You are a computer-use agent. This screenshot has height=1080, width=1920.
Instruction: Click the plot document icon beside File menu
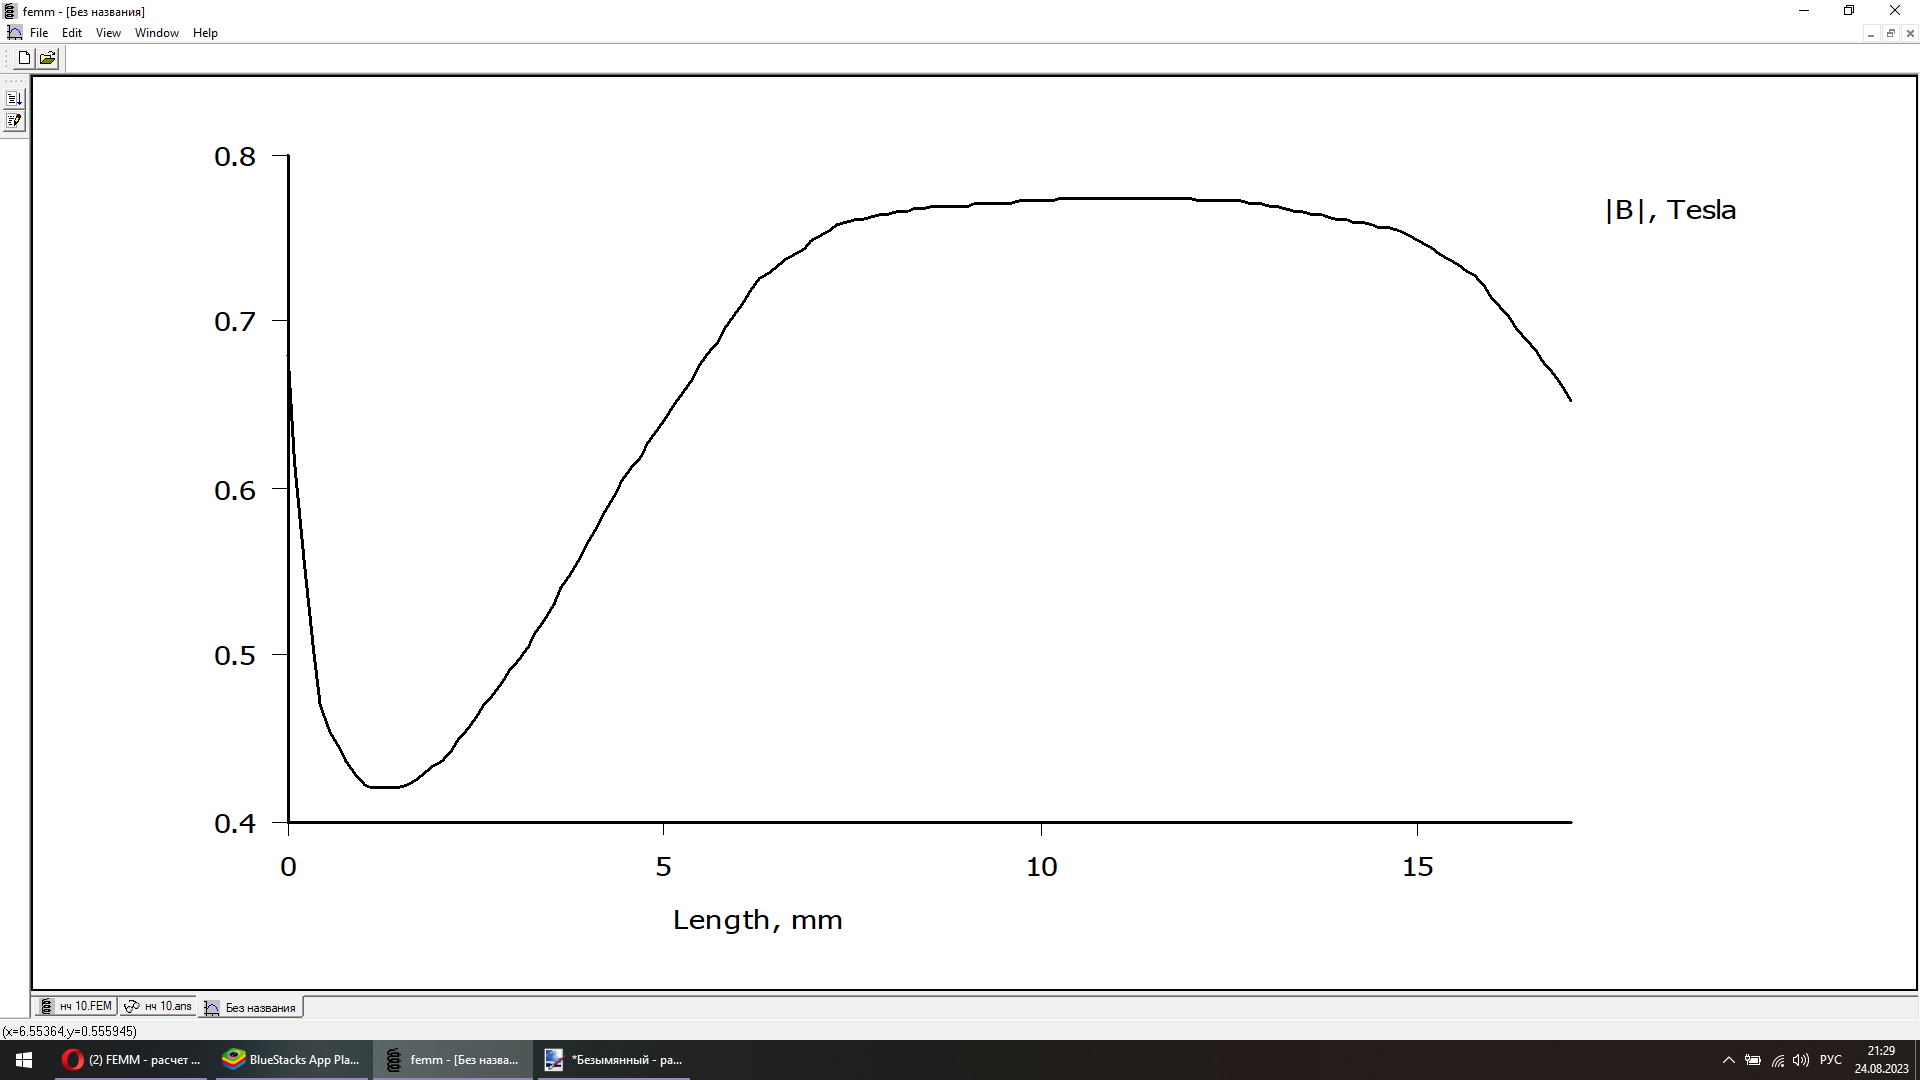coord(14,33)
